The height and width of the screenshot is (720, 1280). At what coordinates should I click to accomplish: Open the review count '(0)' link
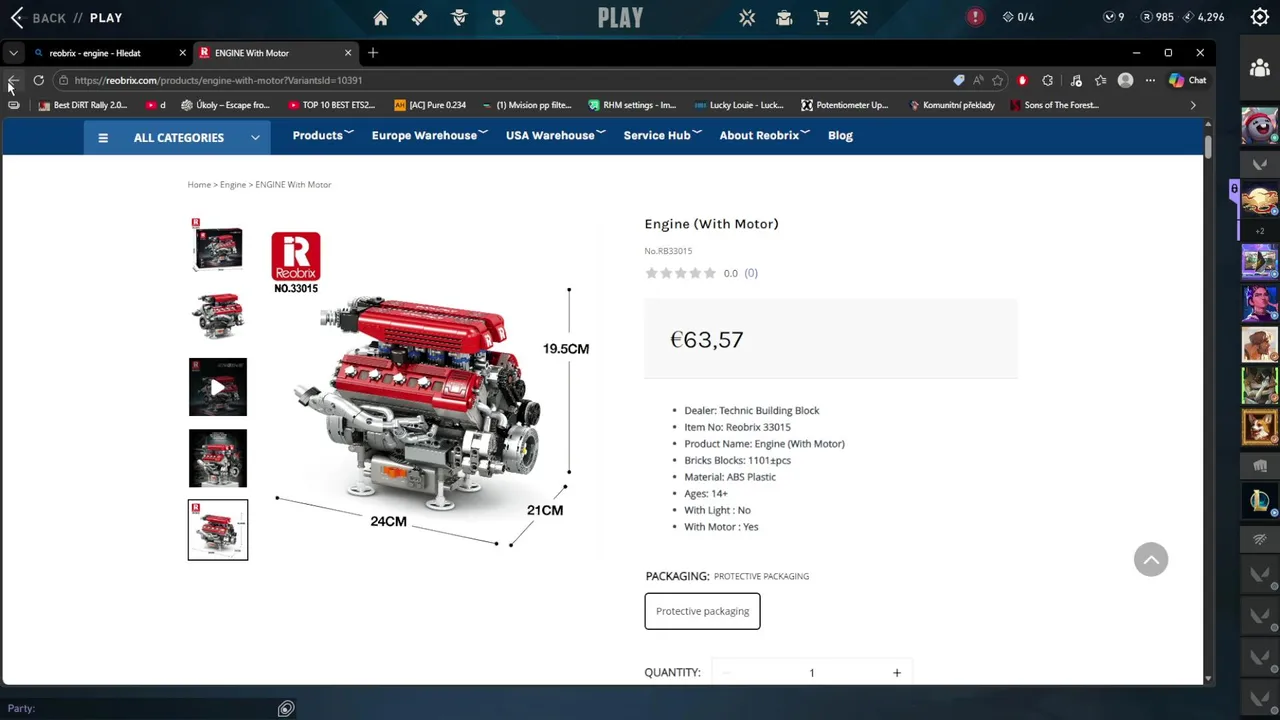pos(751,273)
